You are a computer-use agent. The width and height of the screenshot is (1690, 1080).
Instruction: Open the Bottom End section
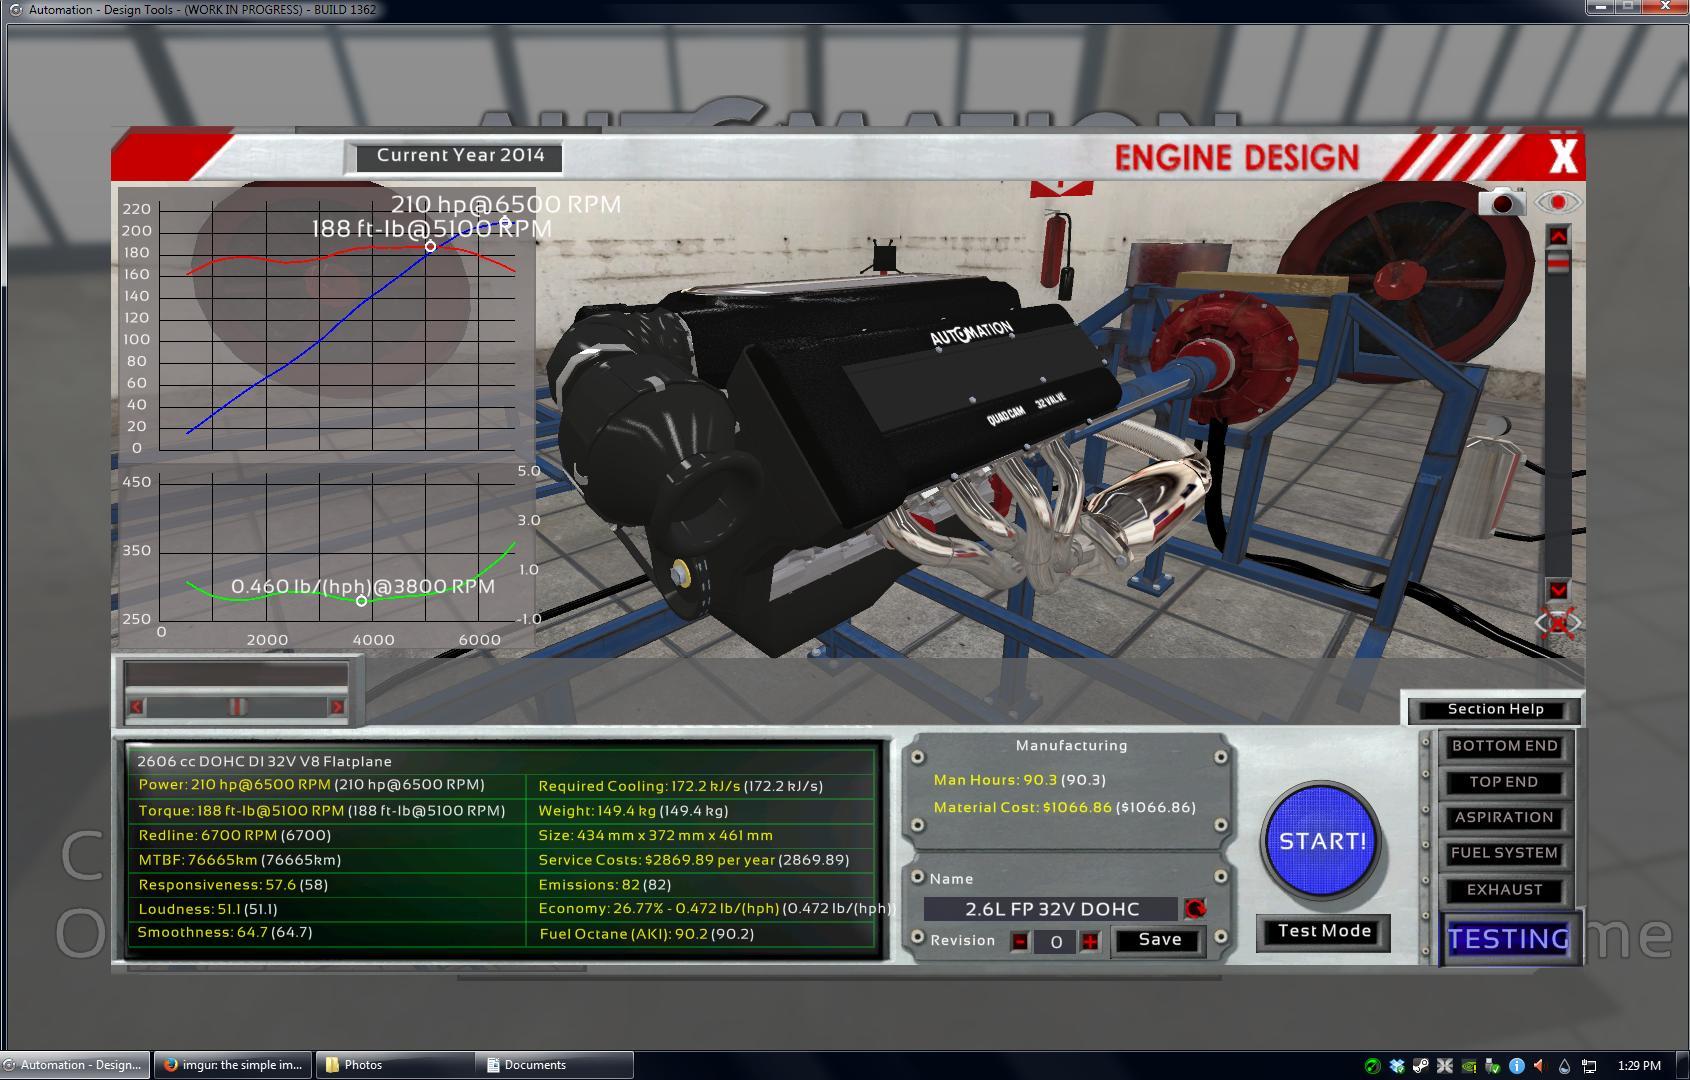(1505, 746)
